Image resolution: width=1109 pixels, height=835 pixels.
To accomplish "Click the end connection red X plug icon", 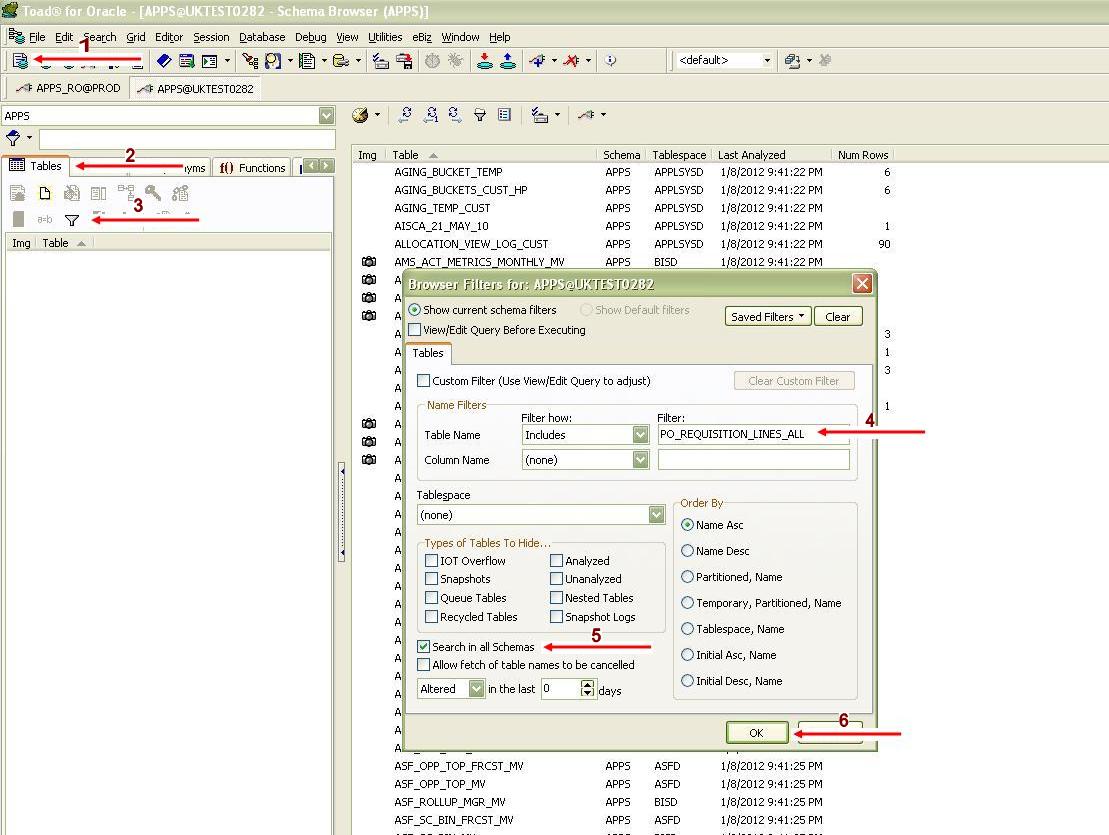I will [571, 61].
